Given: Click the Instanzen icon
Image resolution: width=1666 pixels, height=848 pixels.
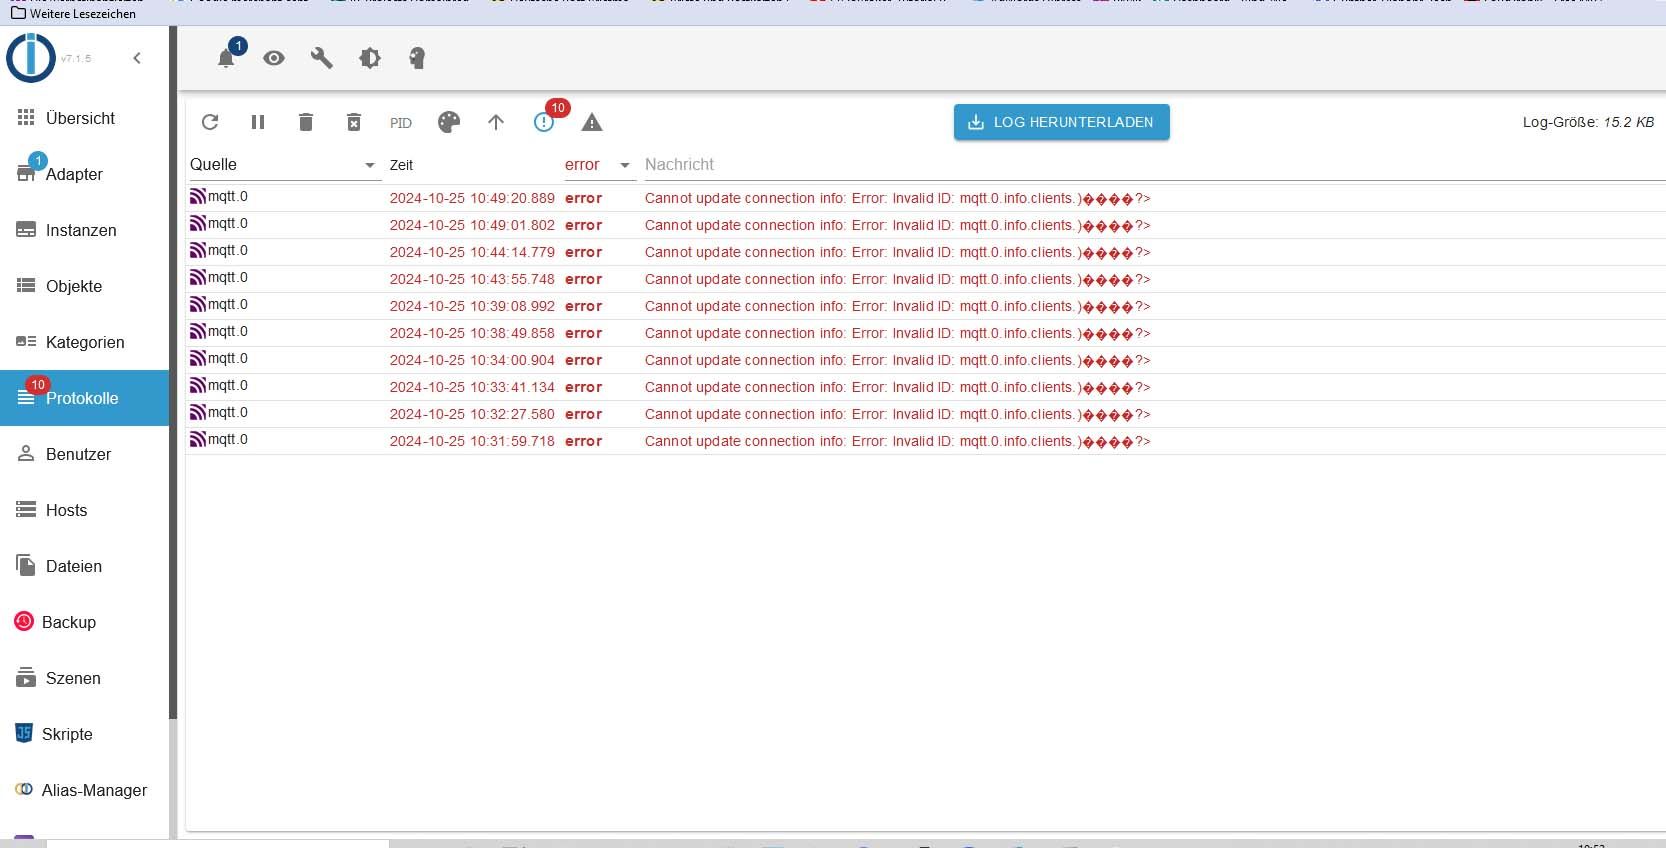Looking at the screenshot, I should click(26, 230).
